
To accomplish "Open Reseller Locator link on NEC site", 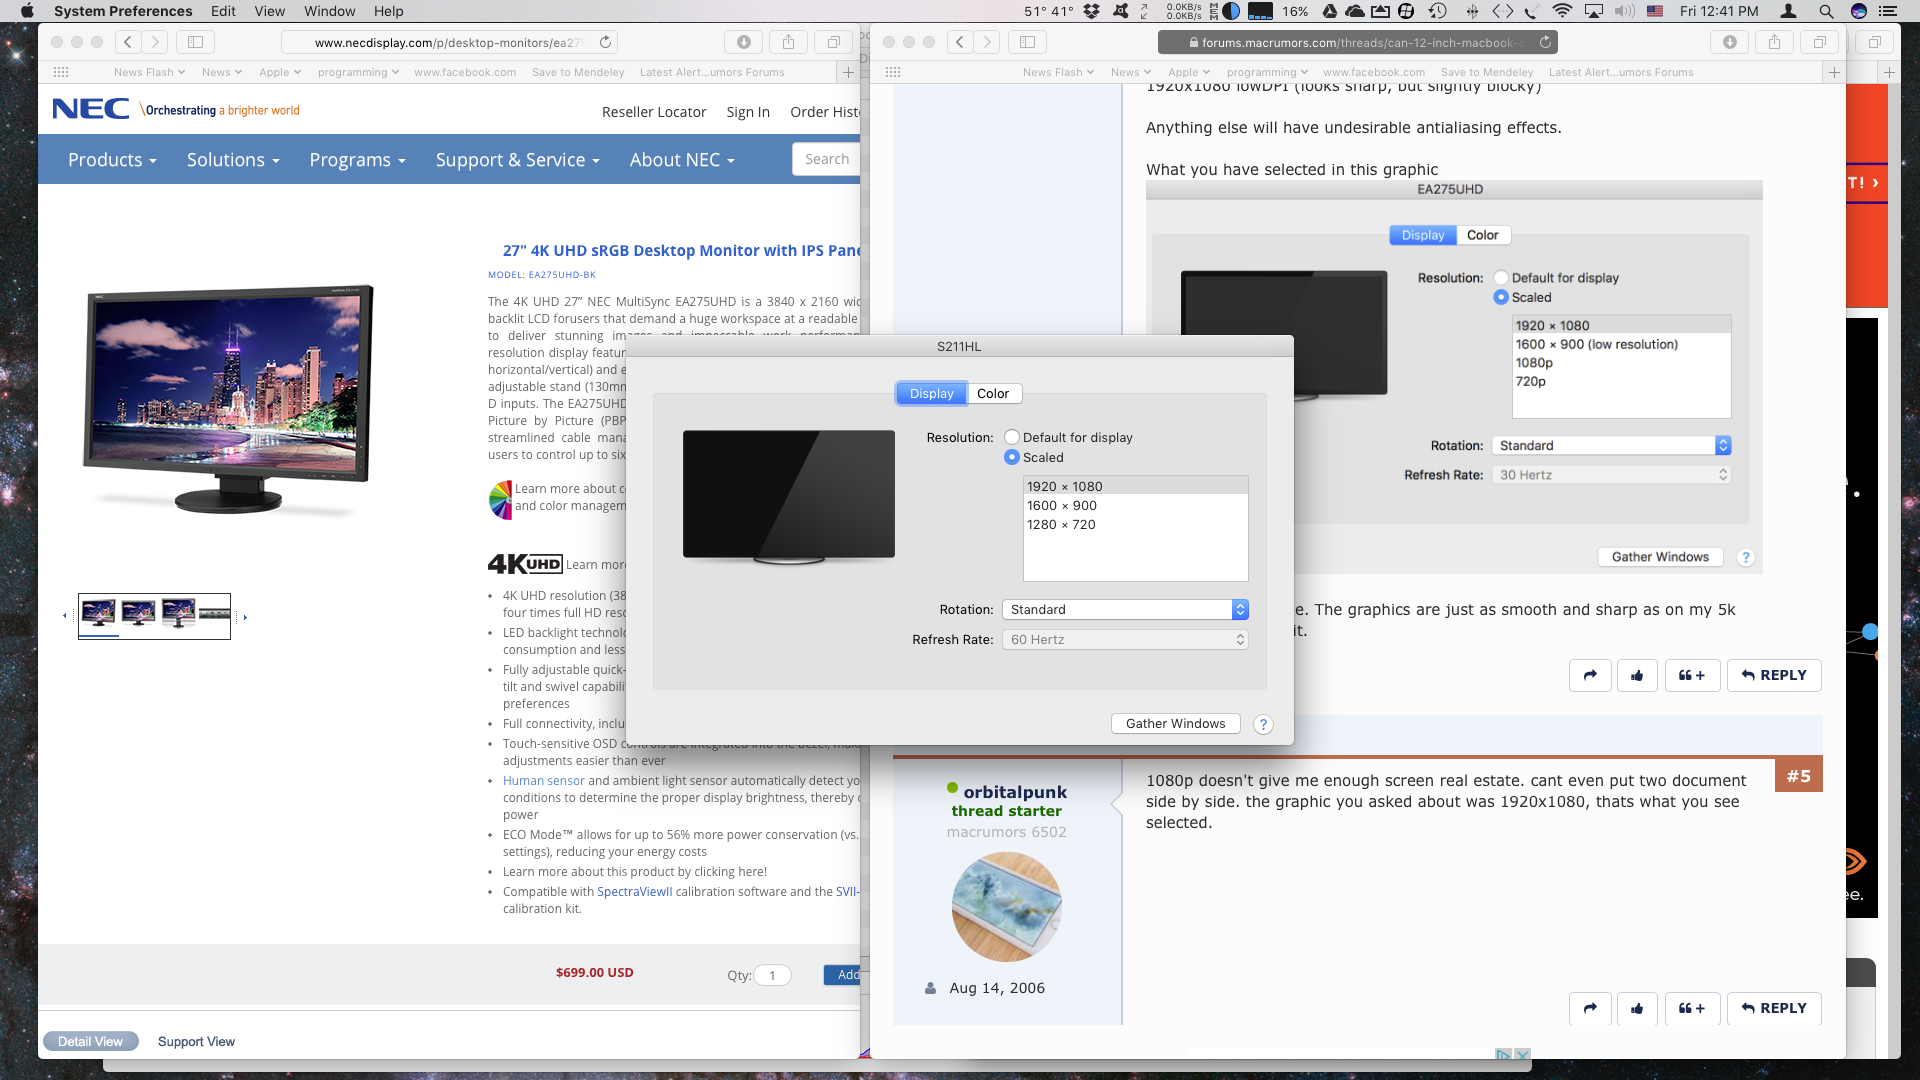I will click(654, 112).
